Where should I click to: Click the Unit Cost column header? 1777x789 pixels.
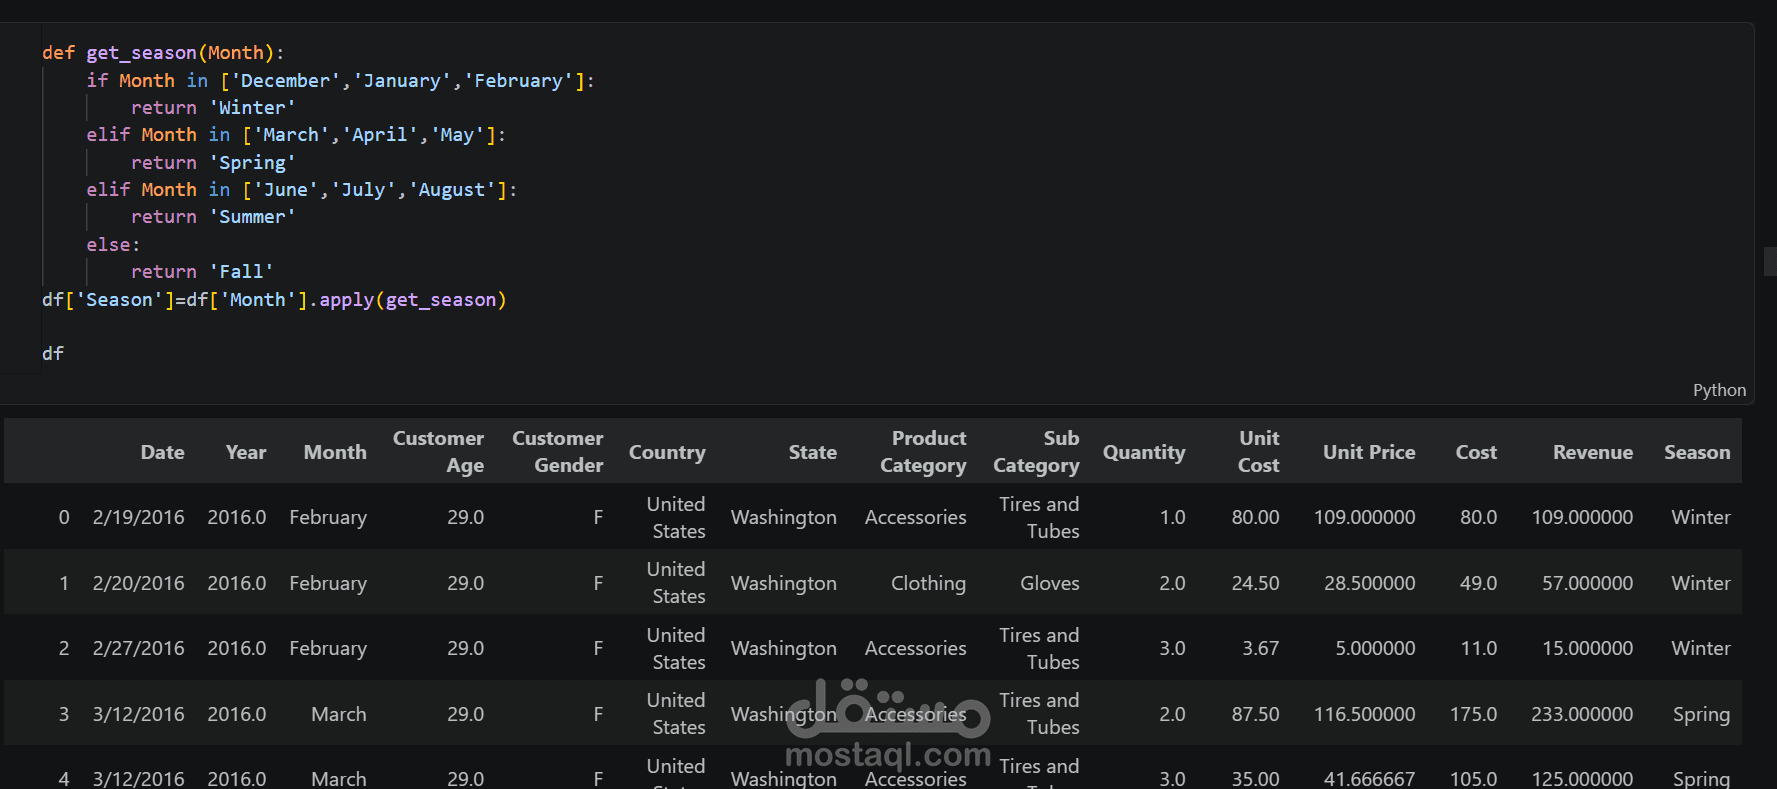[1258, 452]
